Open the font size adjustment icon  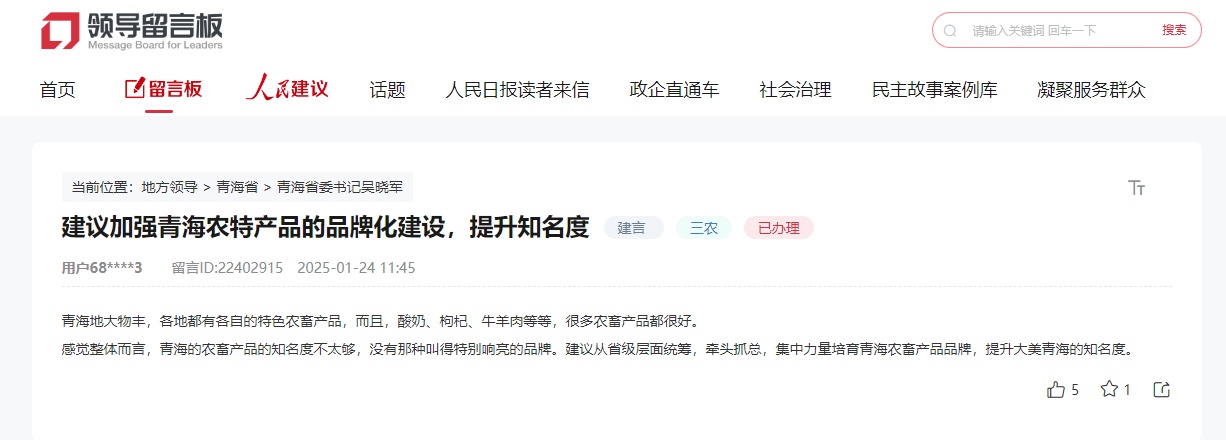pos(1136,188)
